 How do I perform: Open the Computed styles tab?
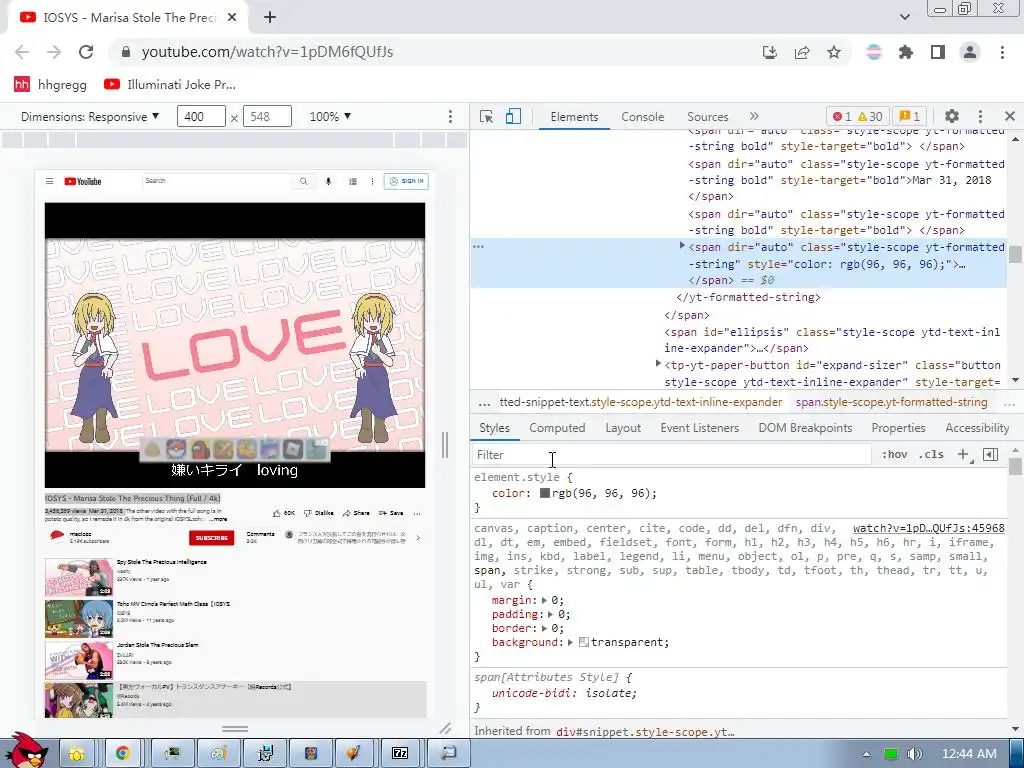pyautogui.click(x=557, y=428)
